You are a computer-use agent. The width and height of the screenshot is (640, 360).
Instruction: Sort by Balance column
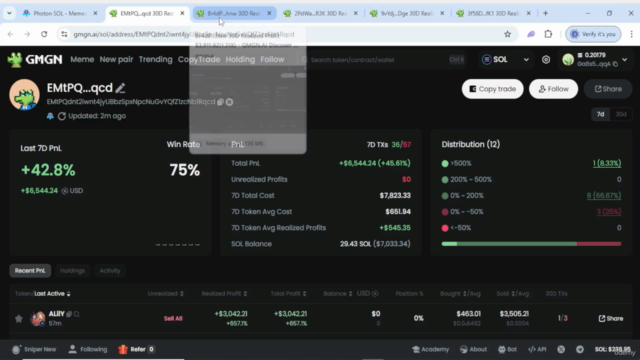pyautogui.click(x=338, y=293)
